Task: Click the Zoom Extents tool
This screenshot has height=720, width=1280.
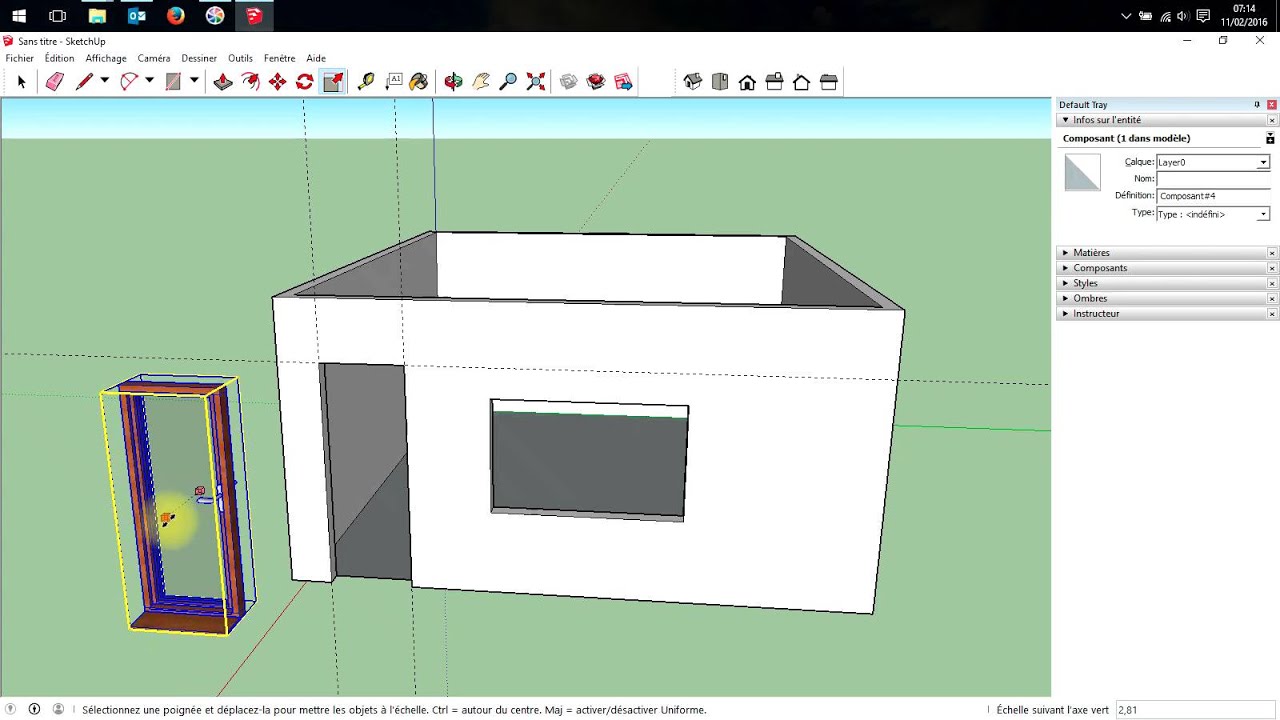Action: [536, 82]
